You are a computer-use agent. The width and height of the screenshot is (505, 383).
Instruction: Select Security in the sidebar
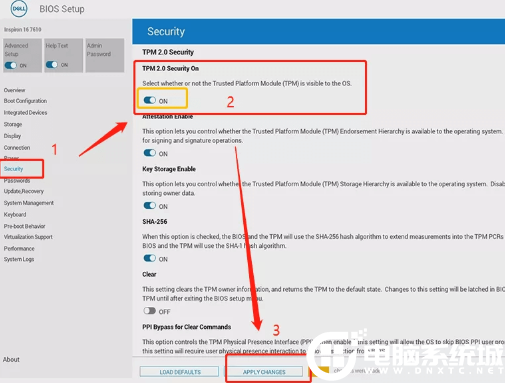coord(13,169)
